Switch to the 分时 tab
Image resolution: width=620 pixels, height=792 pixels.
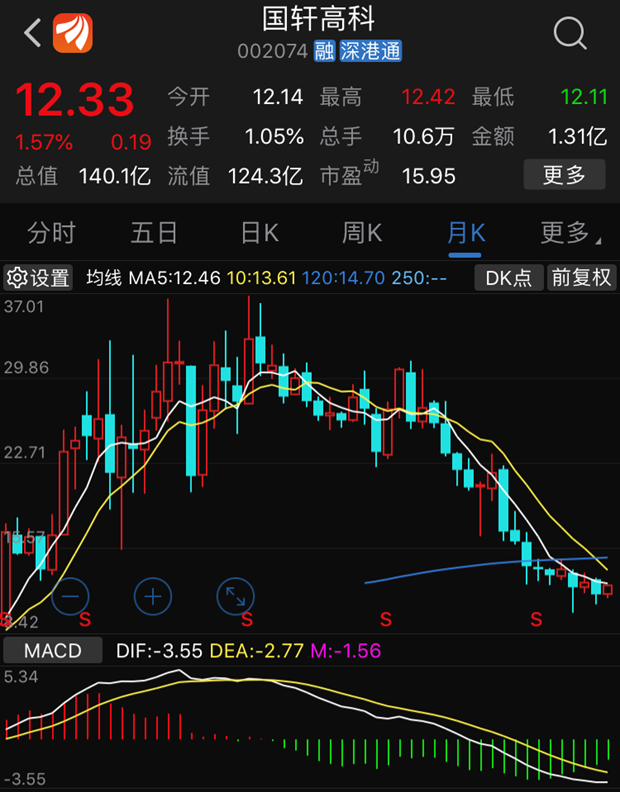click(x=51, y=233)
